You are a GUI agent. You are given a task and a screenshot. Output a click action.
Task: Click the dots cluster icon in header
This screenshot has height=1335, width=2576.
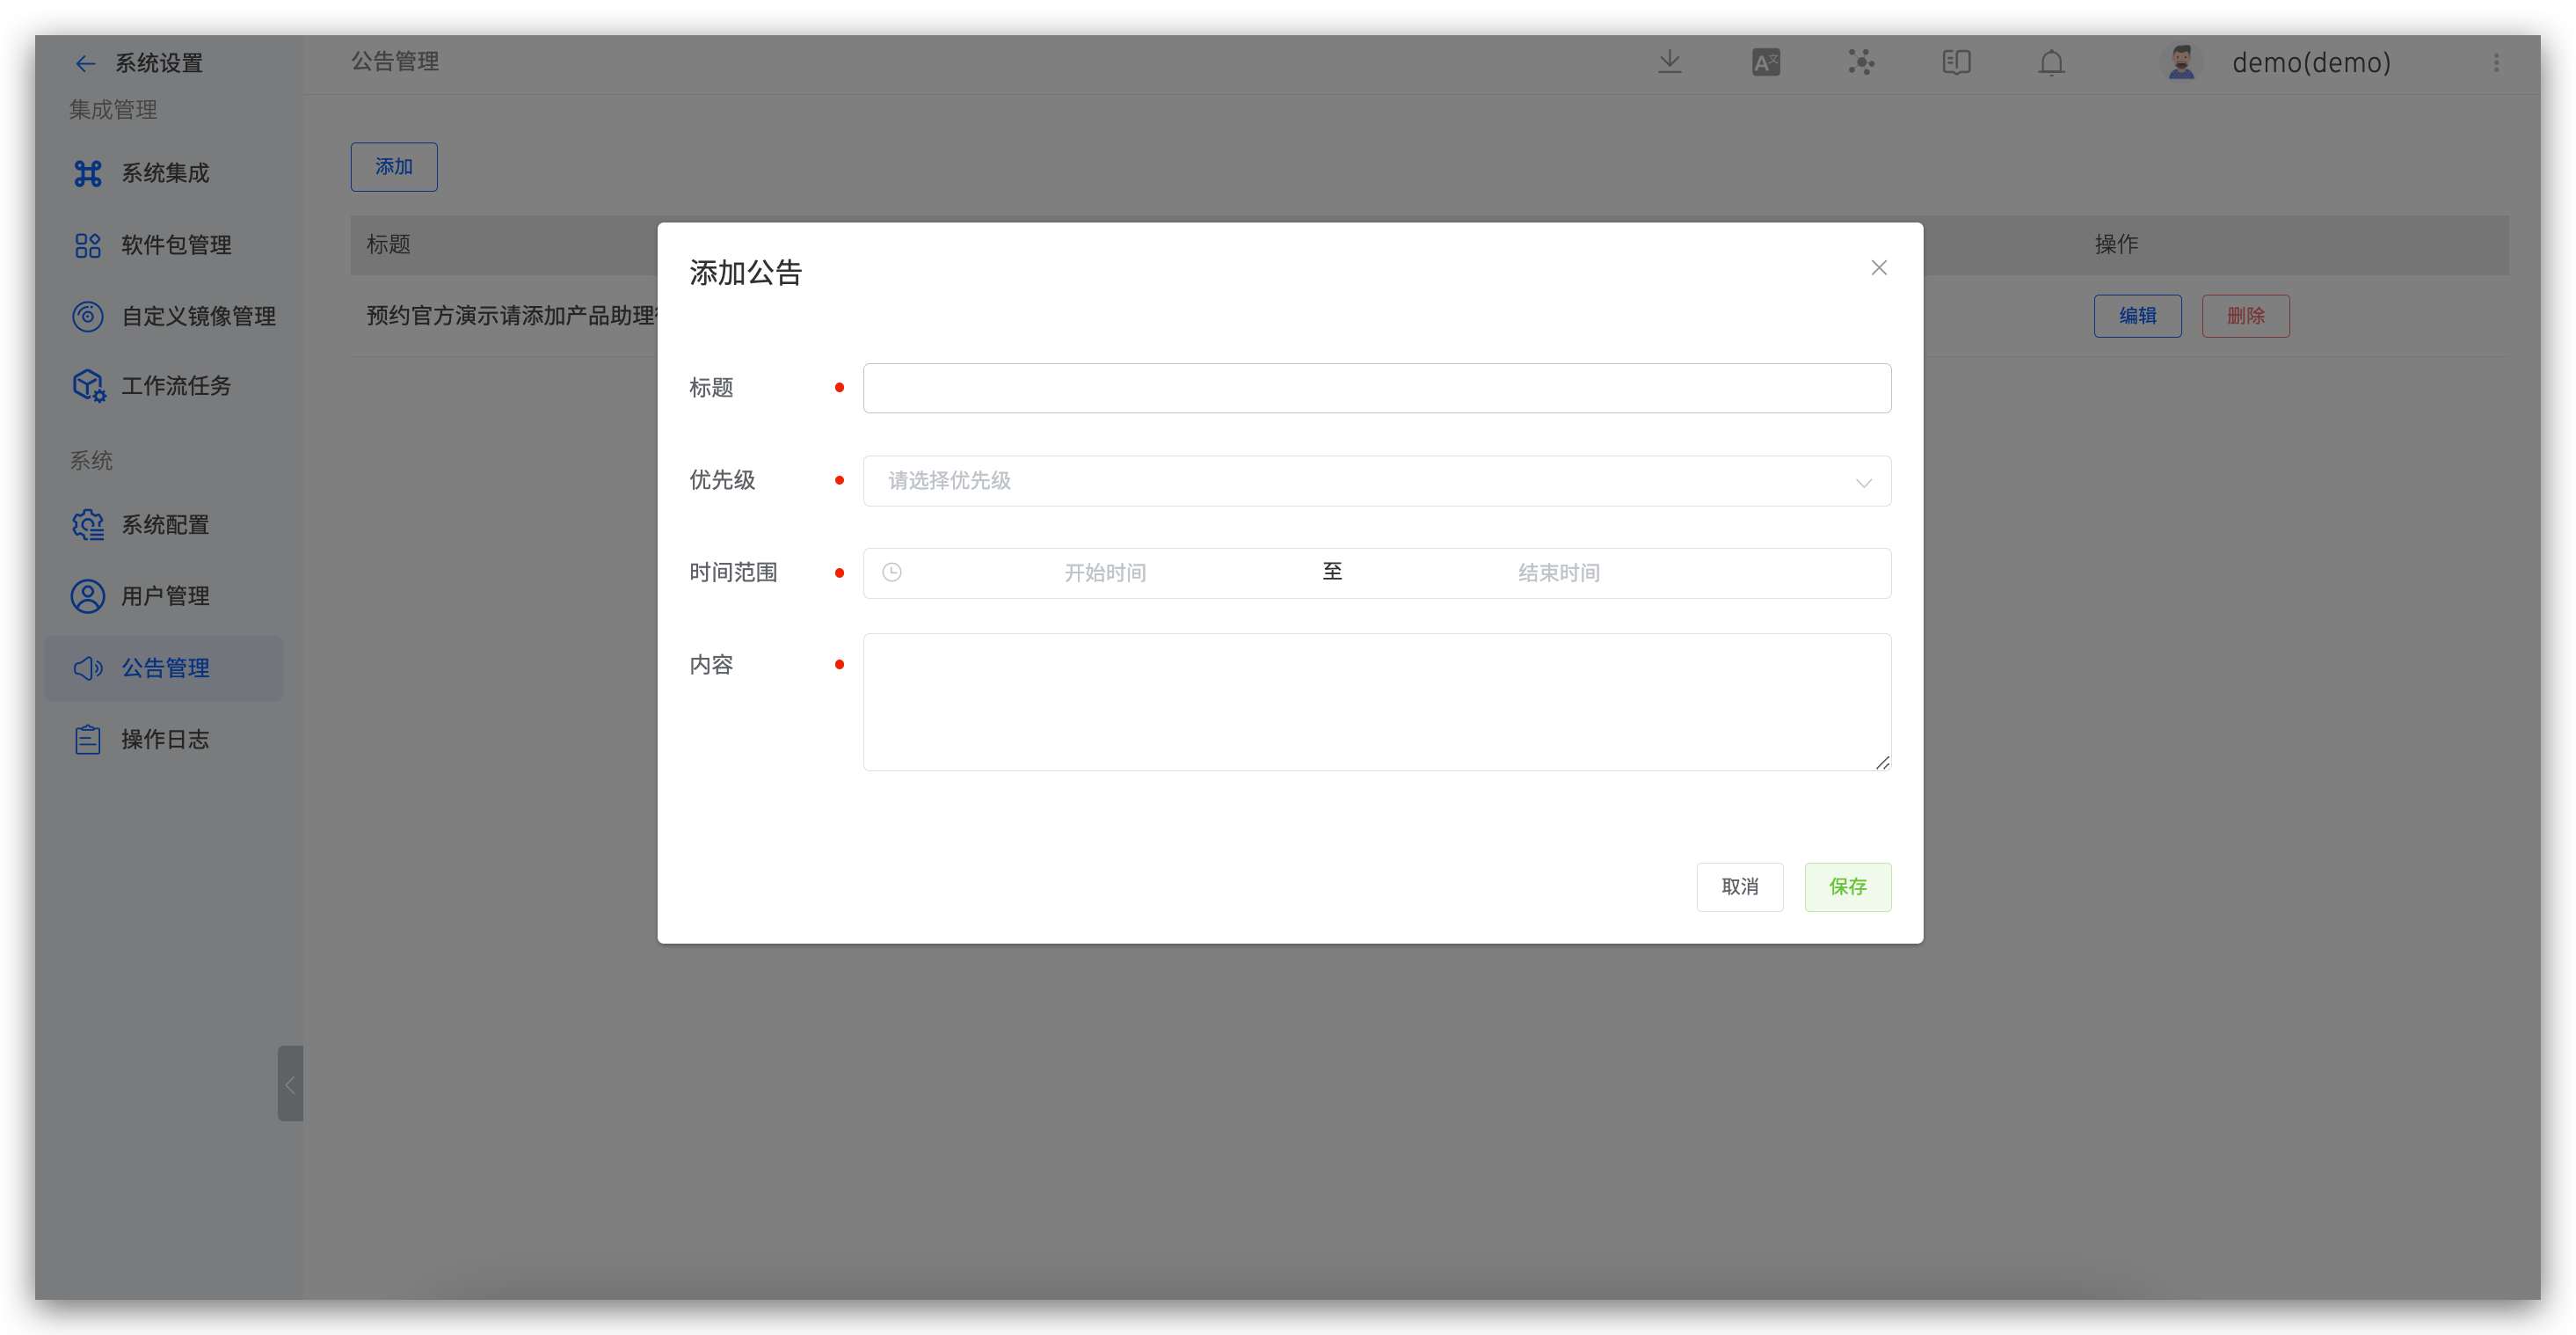(1860, 63)
